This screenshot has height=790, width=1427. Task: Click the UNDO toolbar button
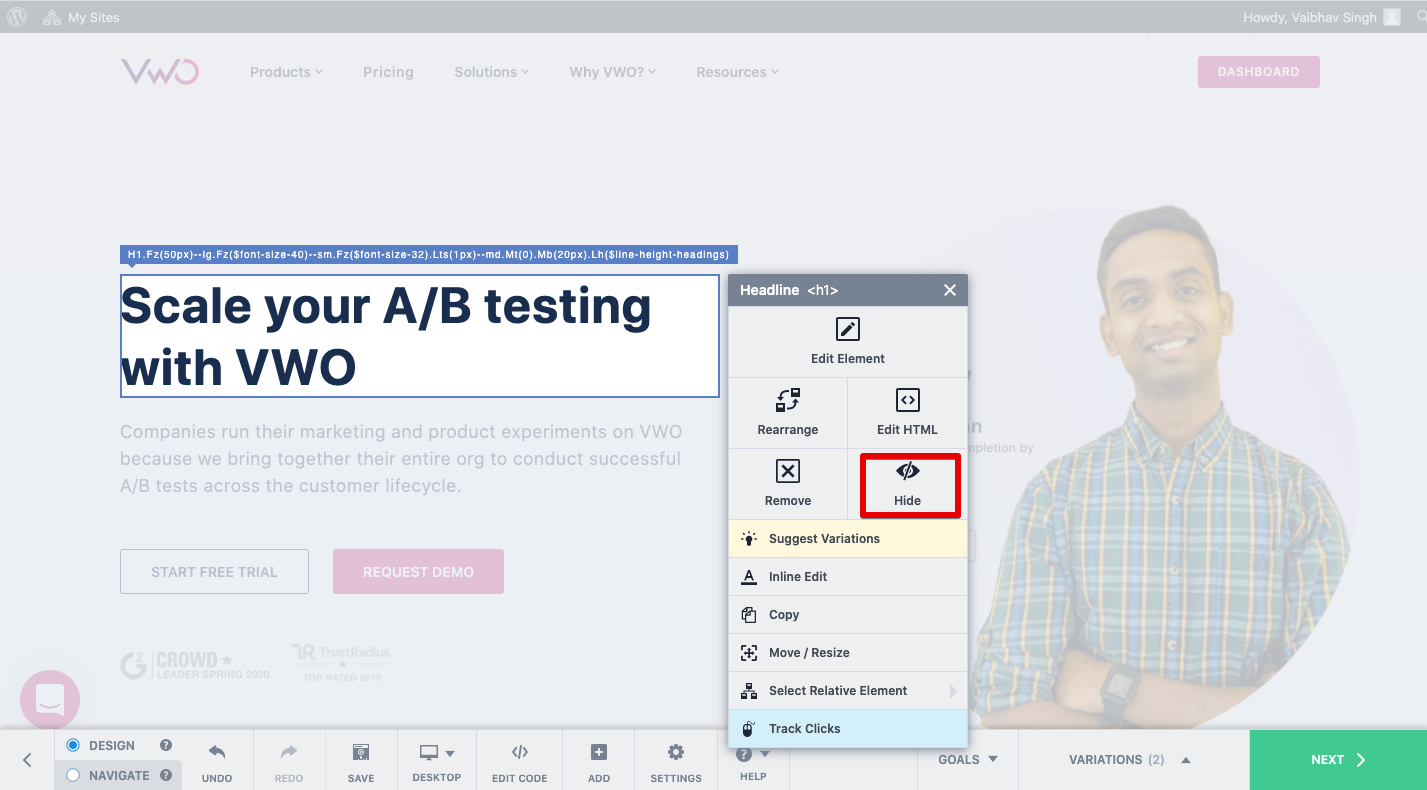(x=217, y=761)
